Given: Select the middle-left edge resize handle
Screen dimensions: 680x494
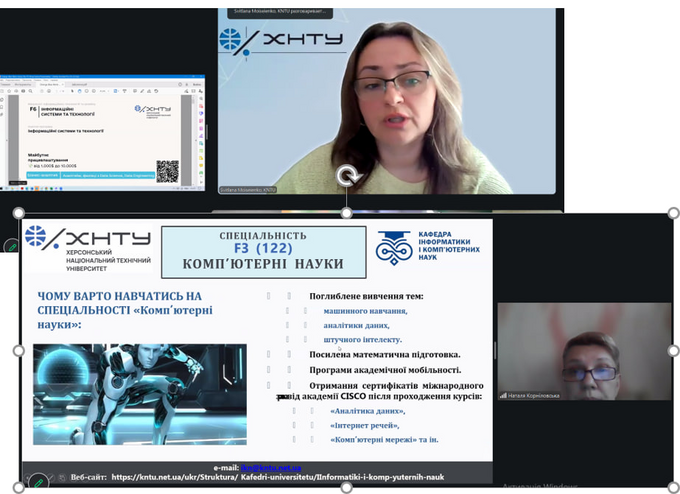Looking at the screenshot, I should [x=18, y=351].
